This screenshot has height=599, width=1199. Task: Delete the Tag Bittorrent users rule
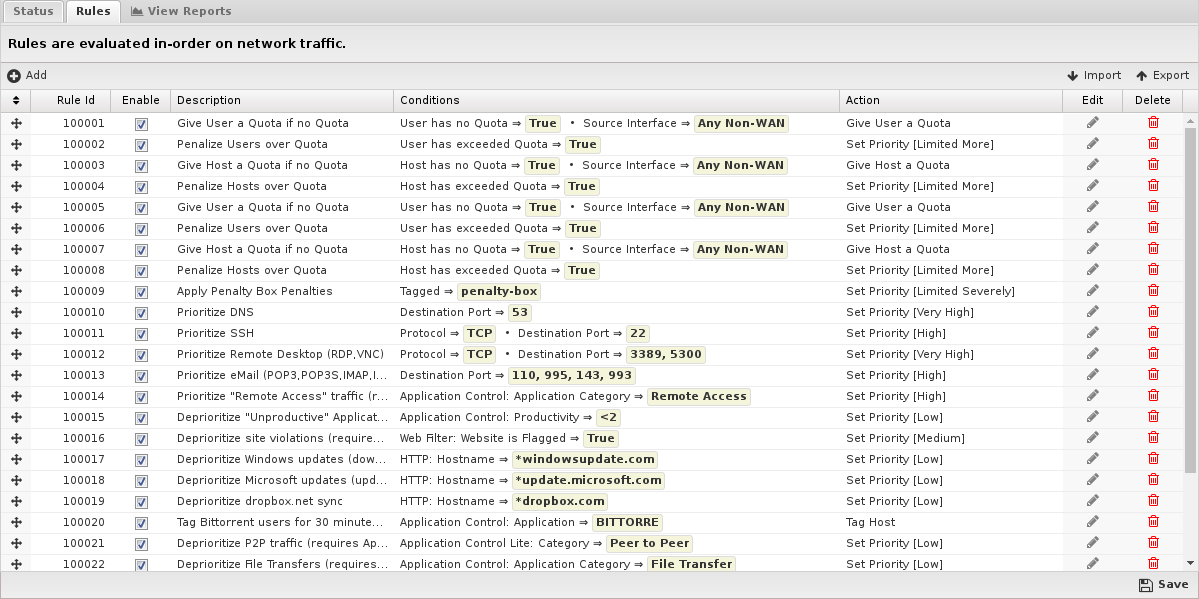tap(1153, 522)
